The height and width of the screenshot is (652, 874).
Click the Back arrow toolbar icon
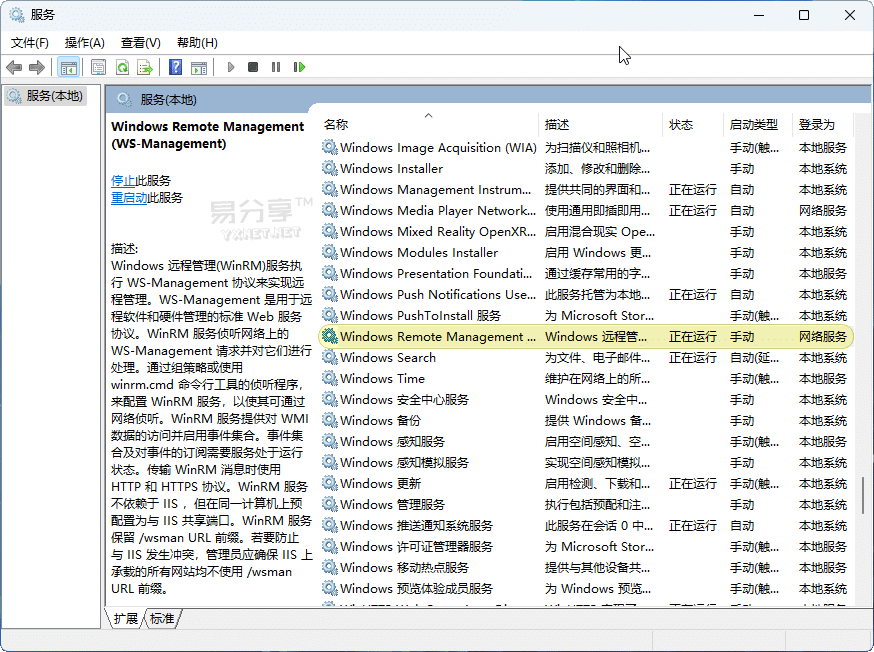[14, 67]
